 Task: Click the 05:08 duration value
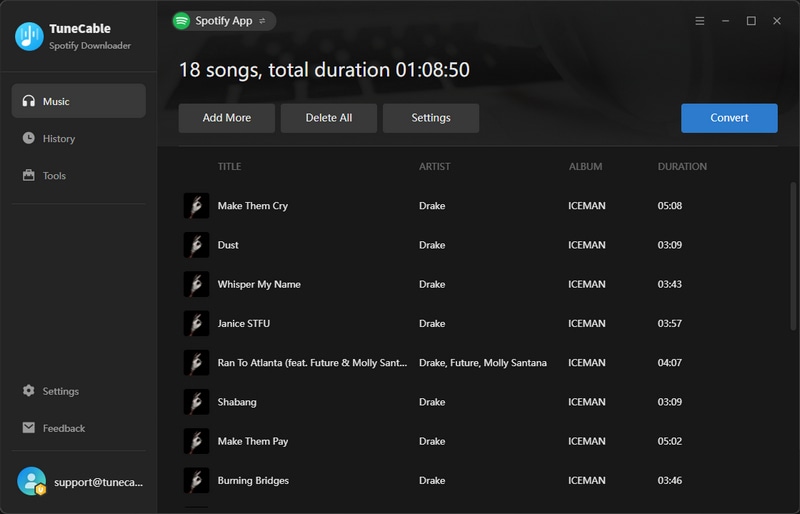[670, 206]
